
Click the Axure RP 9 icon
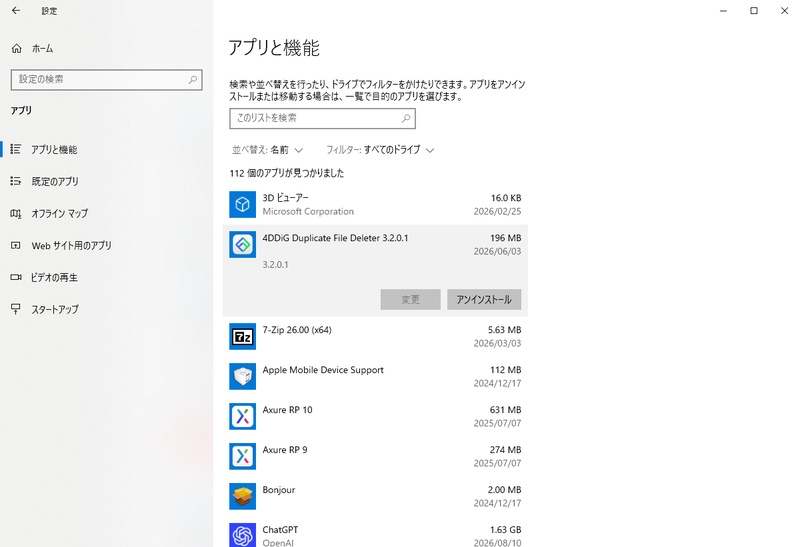click(242, 456)
